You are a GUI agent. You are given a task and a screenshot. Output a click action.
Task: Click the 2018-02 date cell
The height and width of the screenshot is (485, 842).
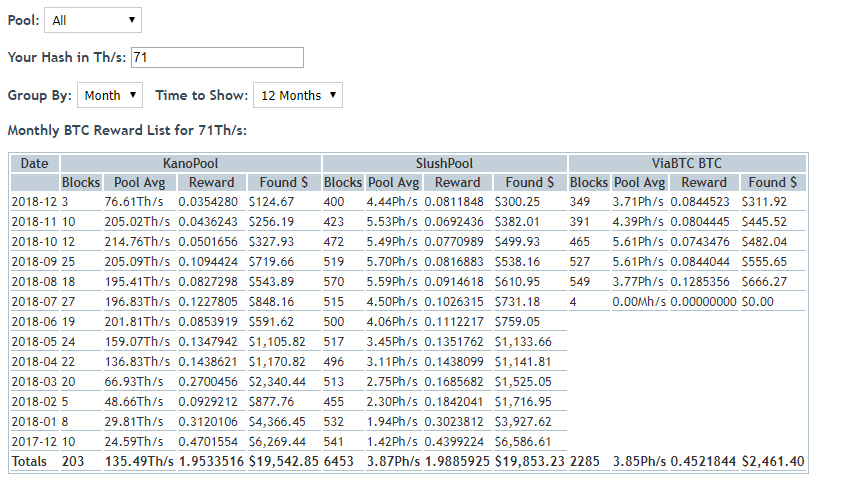34,402
